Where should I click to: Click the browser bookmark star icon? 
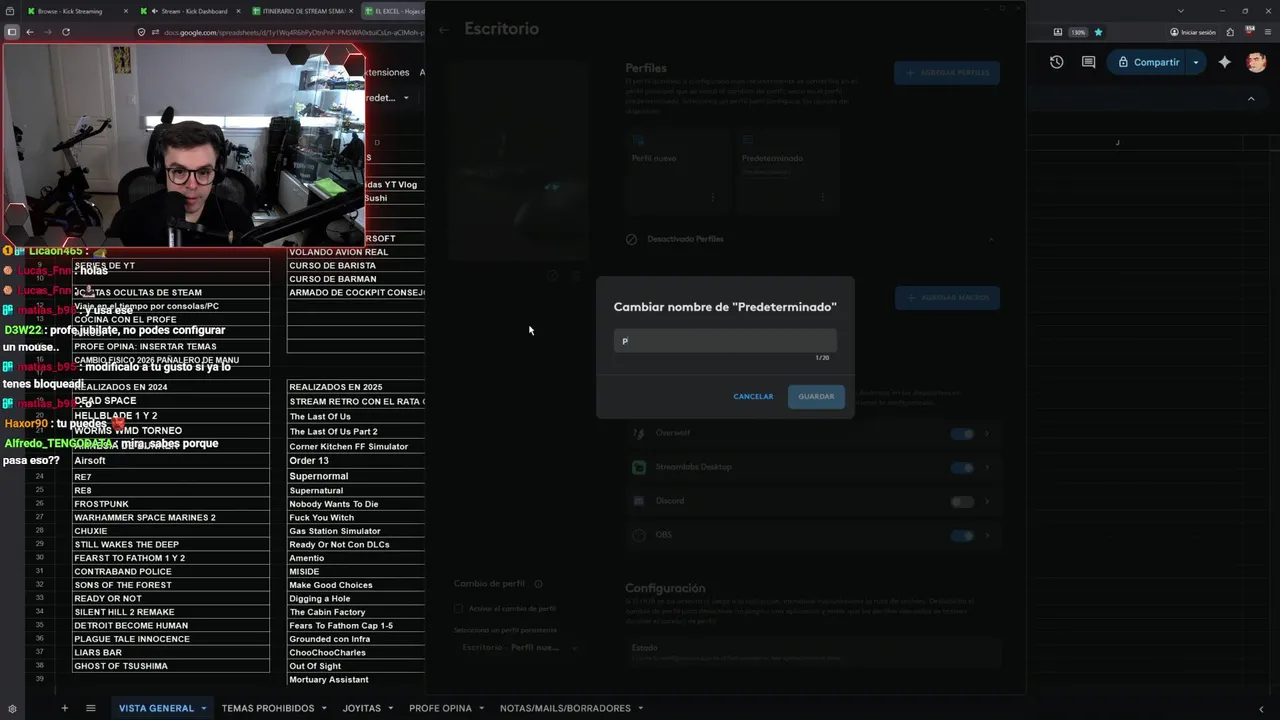click(x=1098, y=32)
